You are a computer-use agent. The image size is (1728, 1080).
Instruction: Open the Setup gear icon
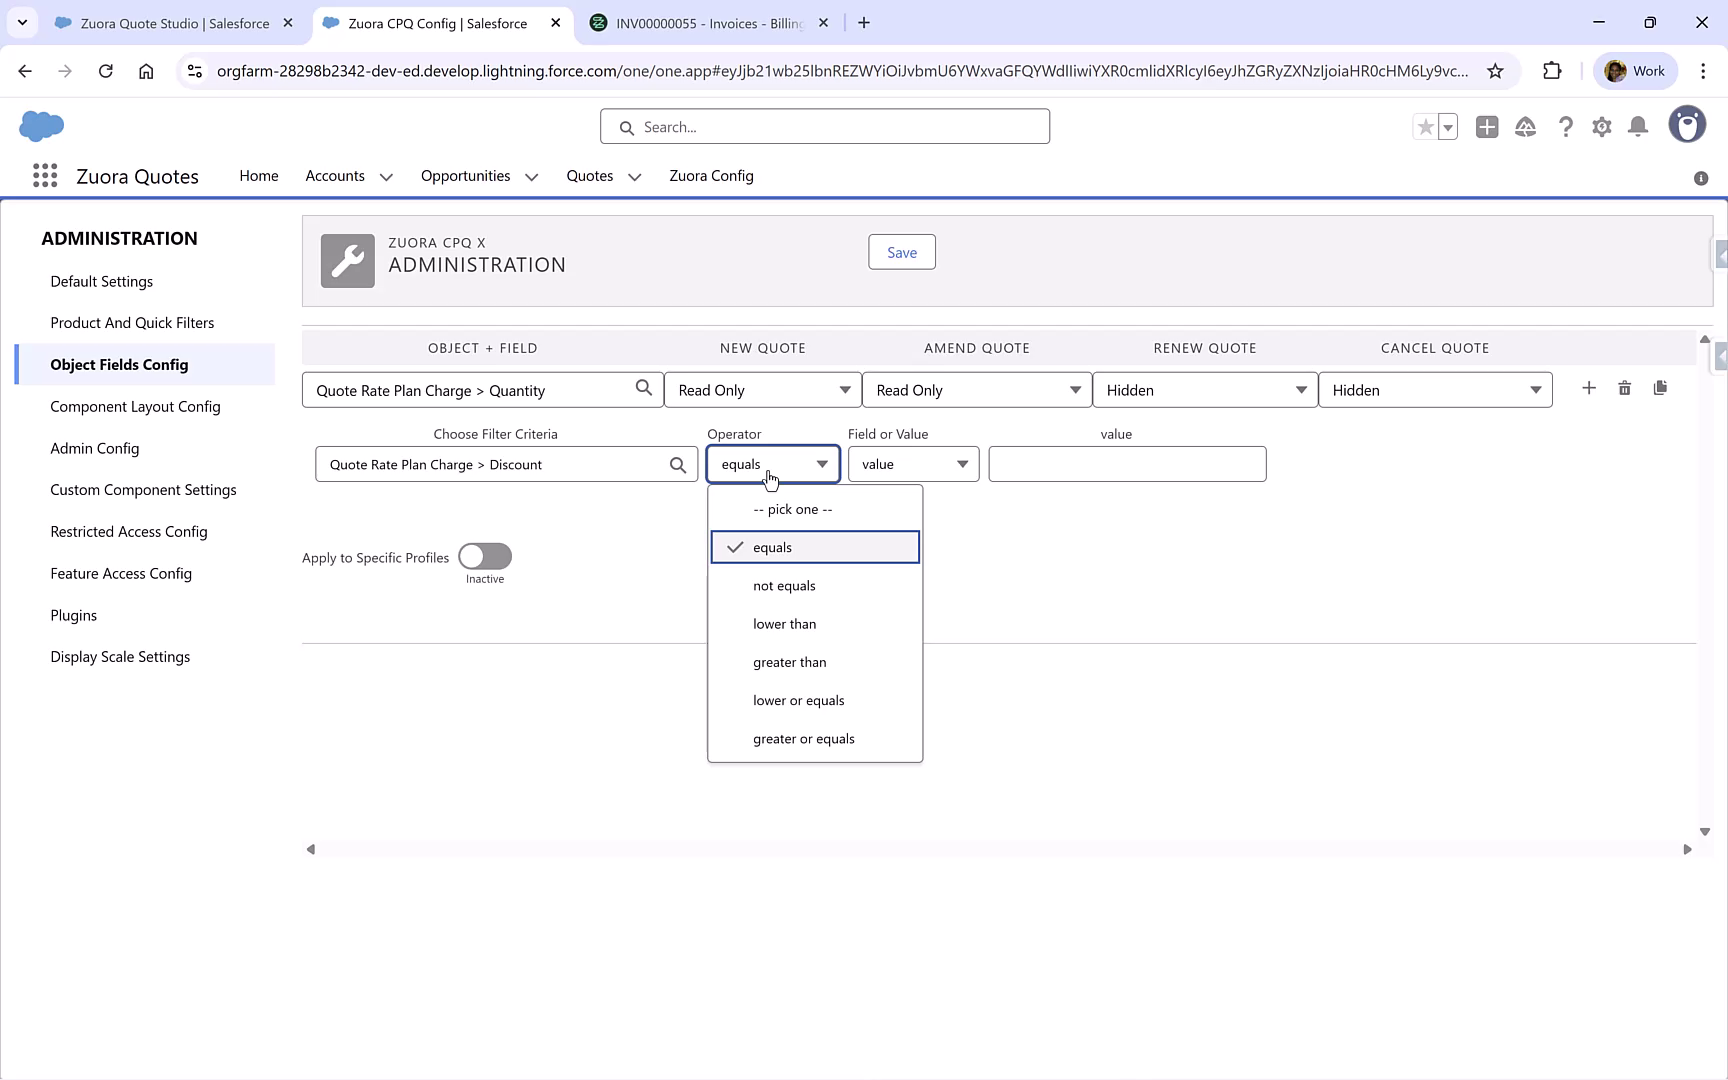pyautogui.click(x=1601, y=127)
